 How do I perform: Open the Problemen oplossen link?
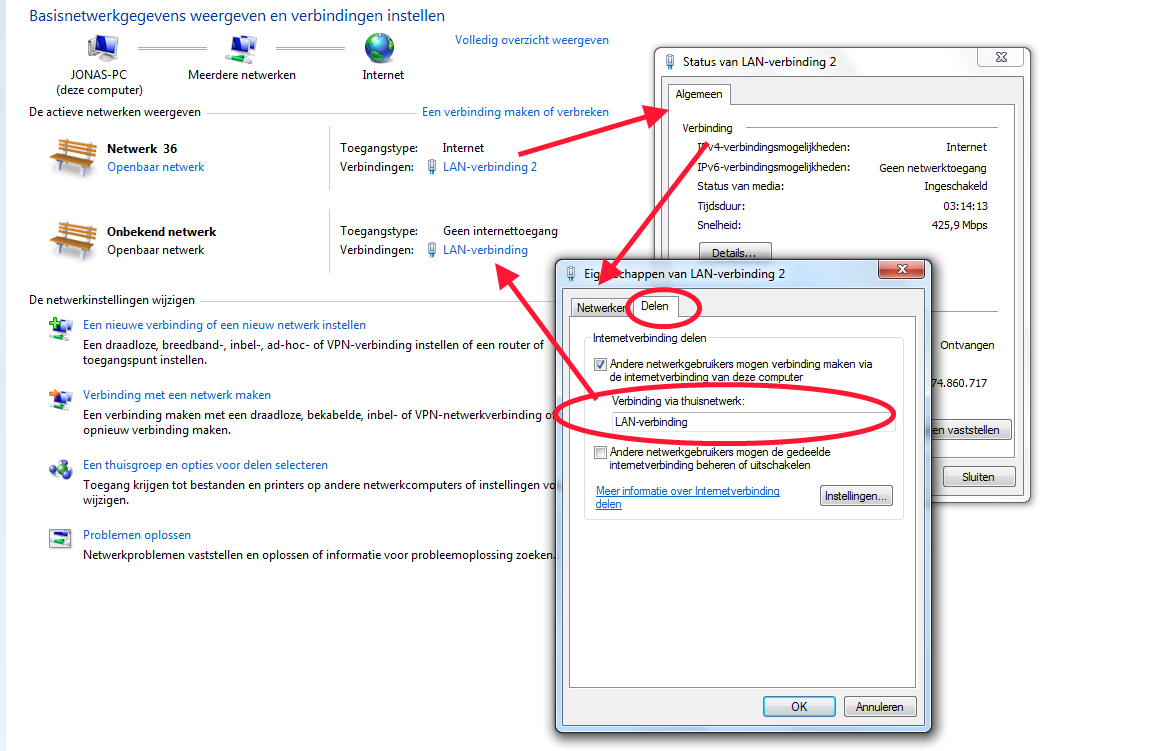137,535
